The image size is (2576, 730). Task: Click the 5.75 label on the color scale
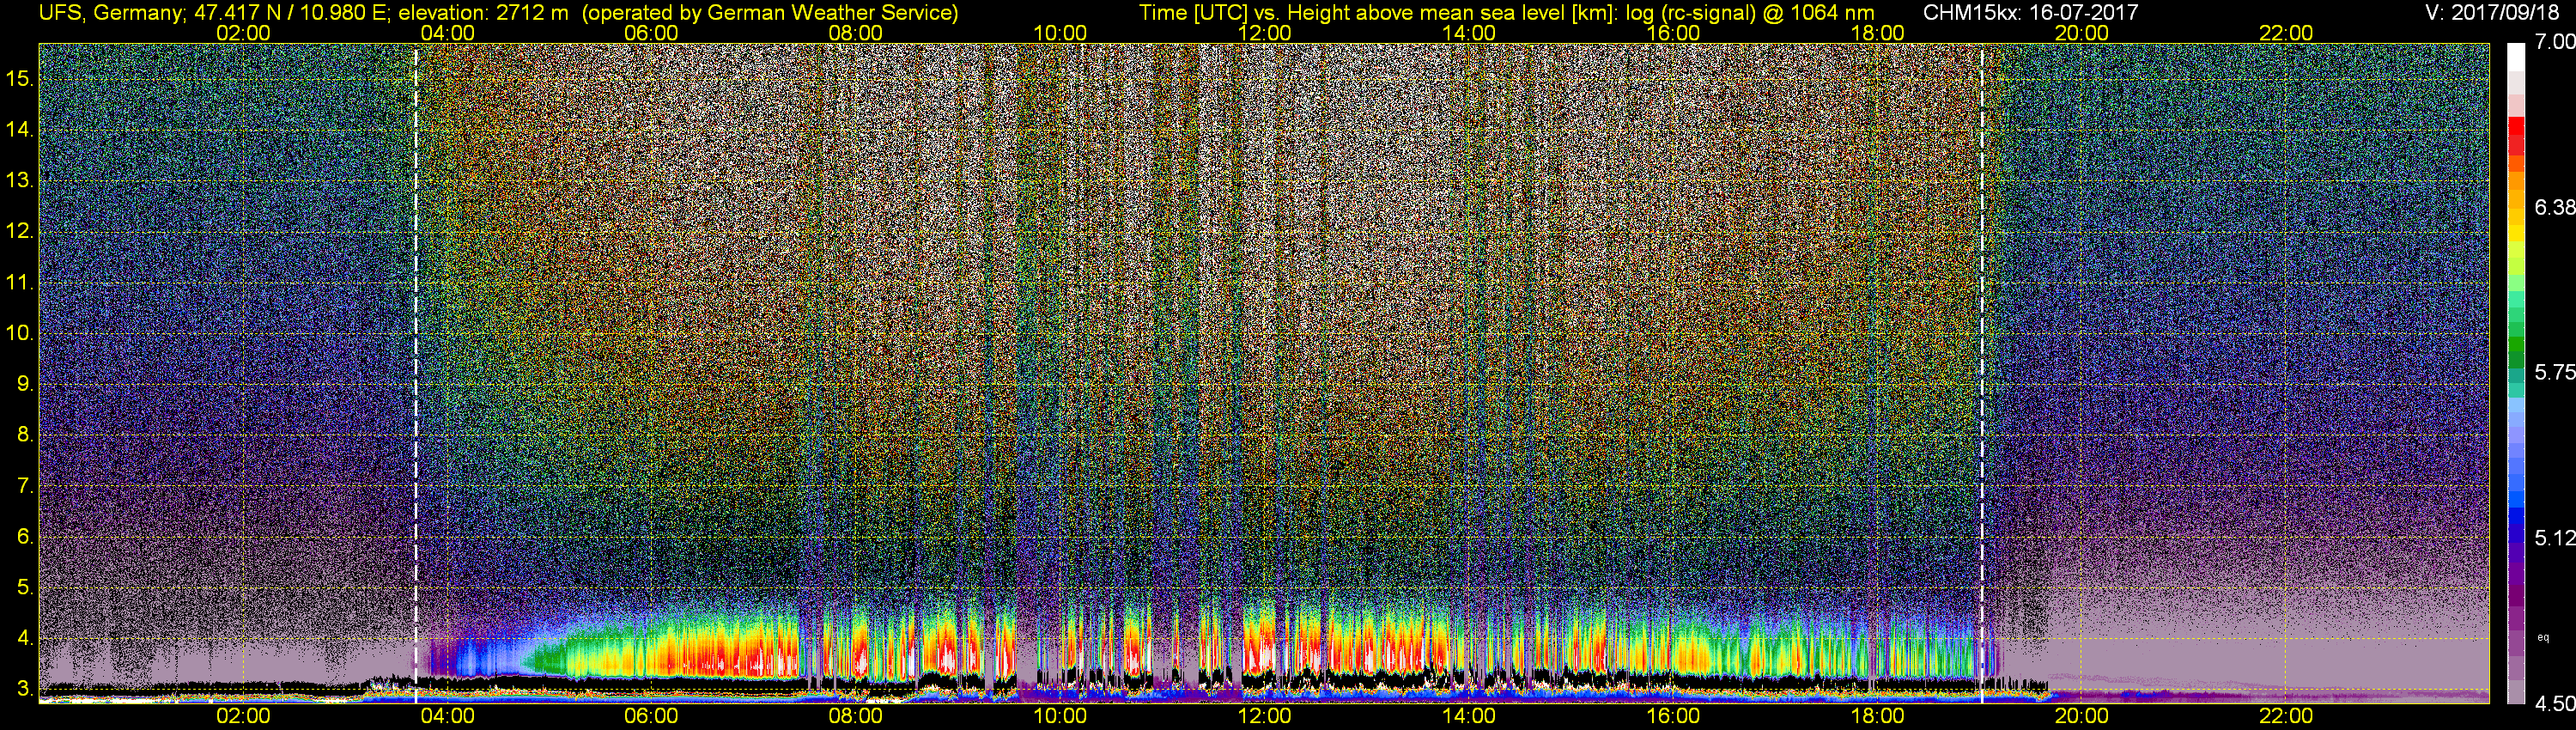(2554, 372)
